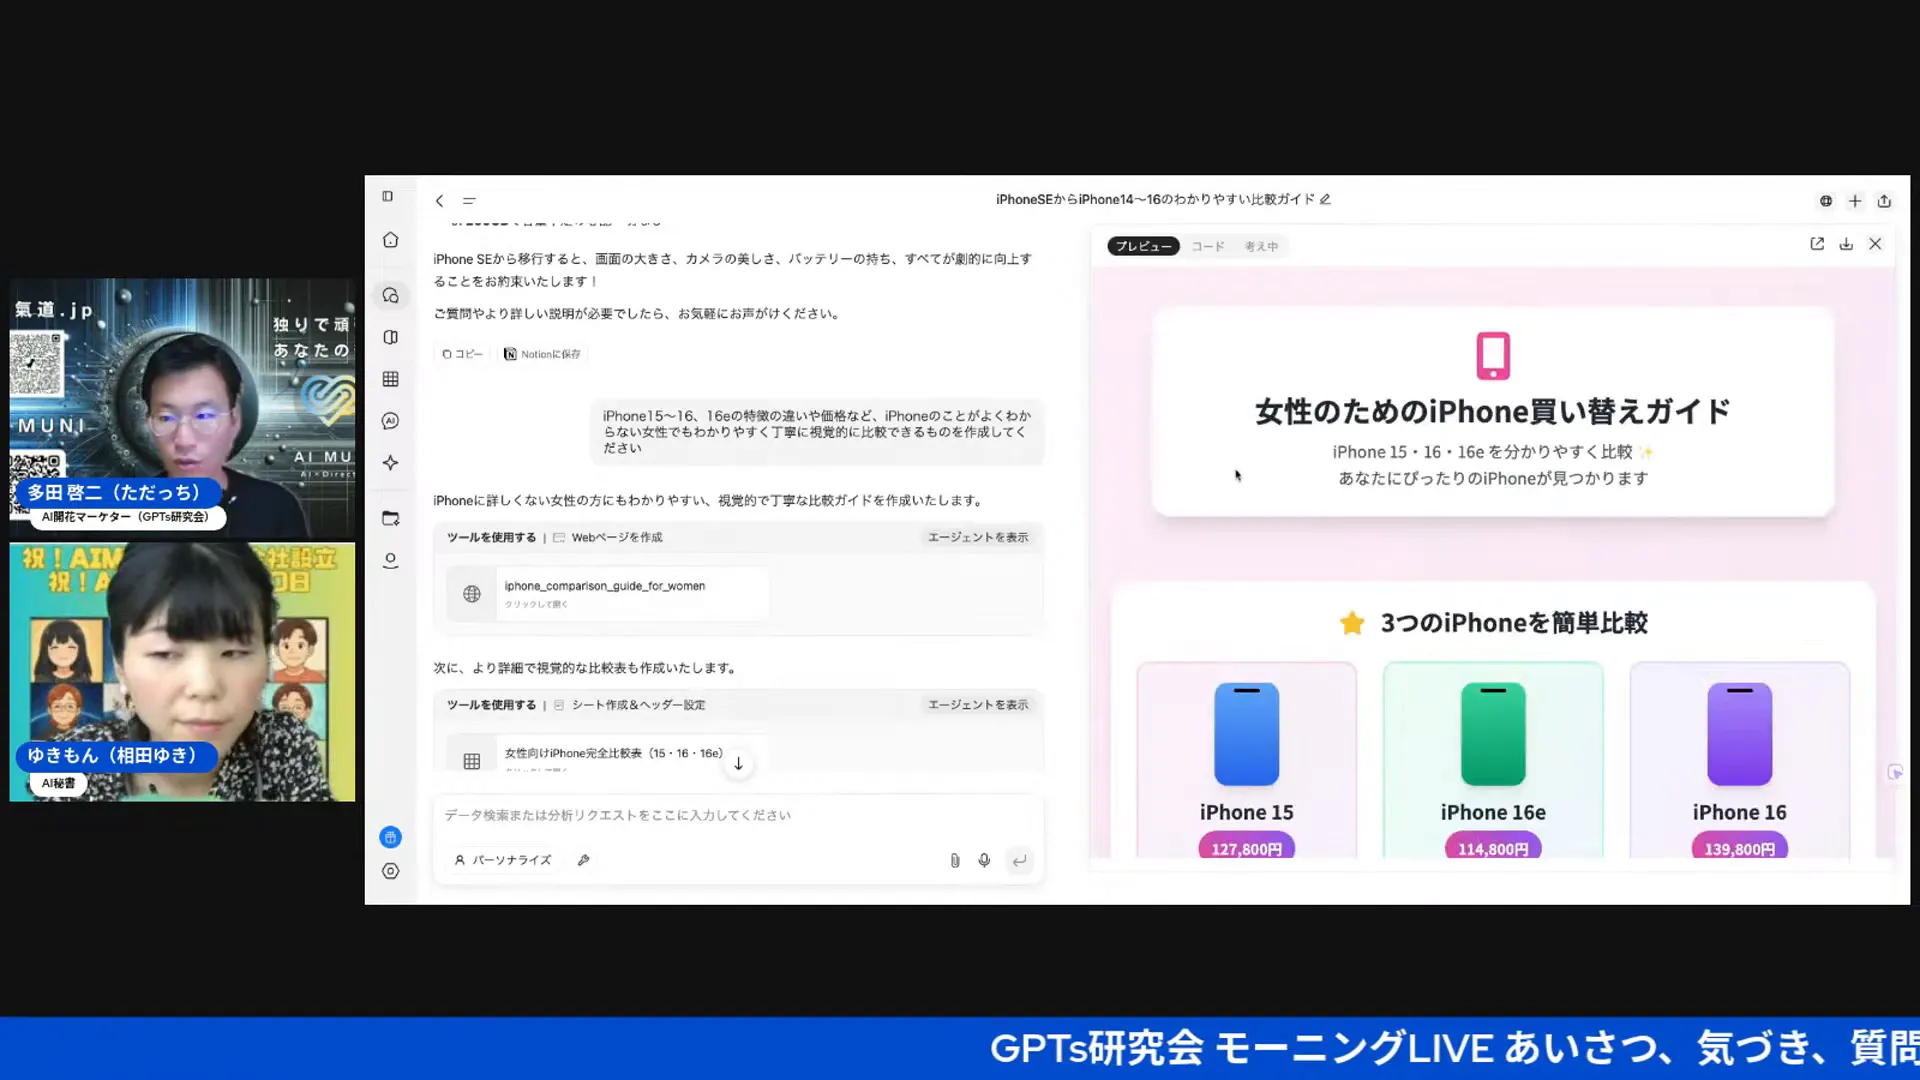The height and width of the screenshot is (1080, 1920).
Task: Show agent for Webページを作成 tool
Action: click(x=978, y=537)
